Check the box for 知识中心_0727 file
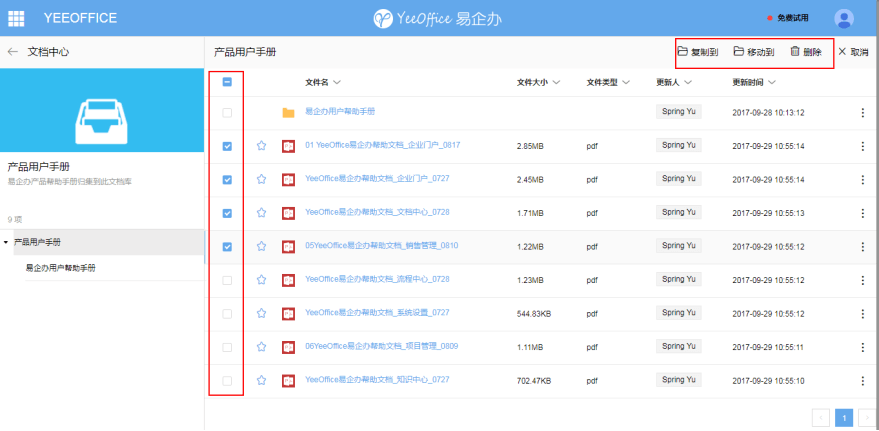879x431 pixels. coord(227,381)
